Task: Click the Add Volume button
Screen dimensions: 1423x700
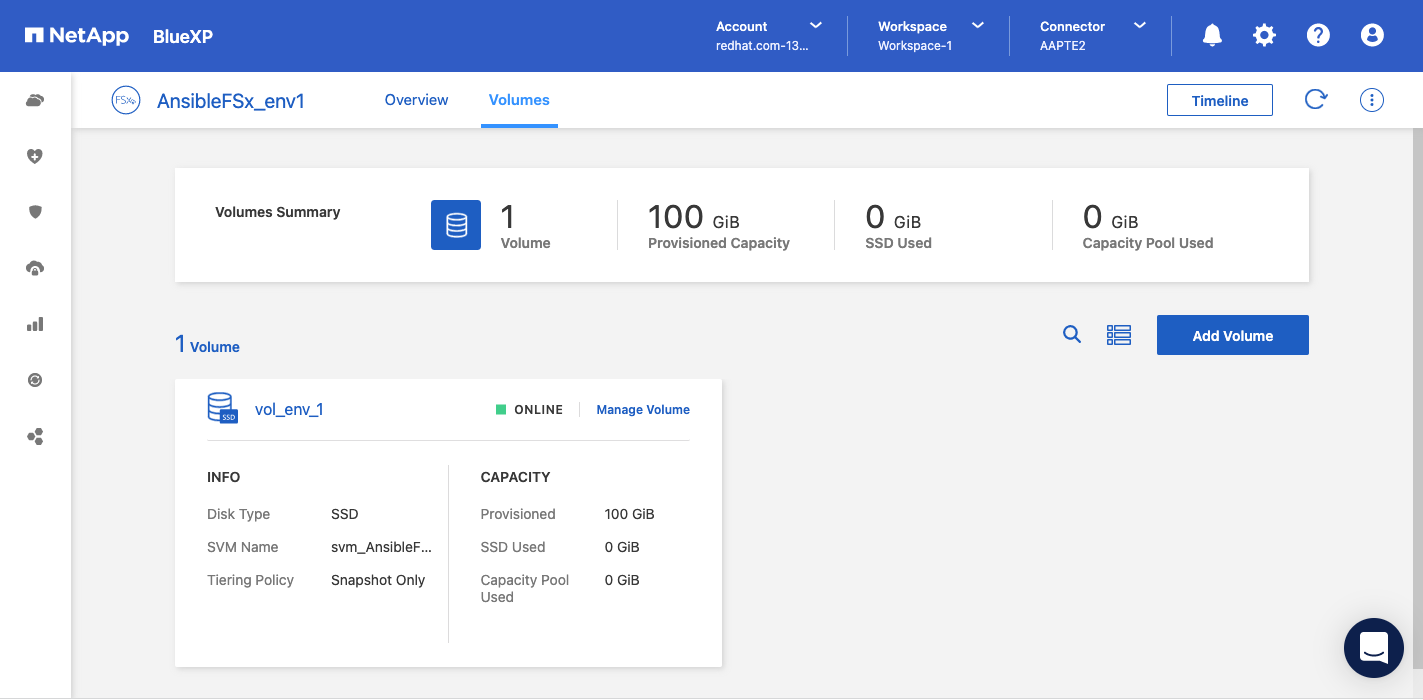Action: tap(1232, 336)
